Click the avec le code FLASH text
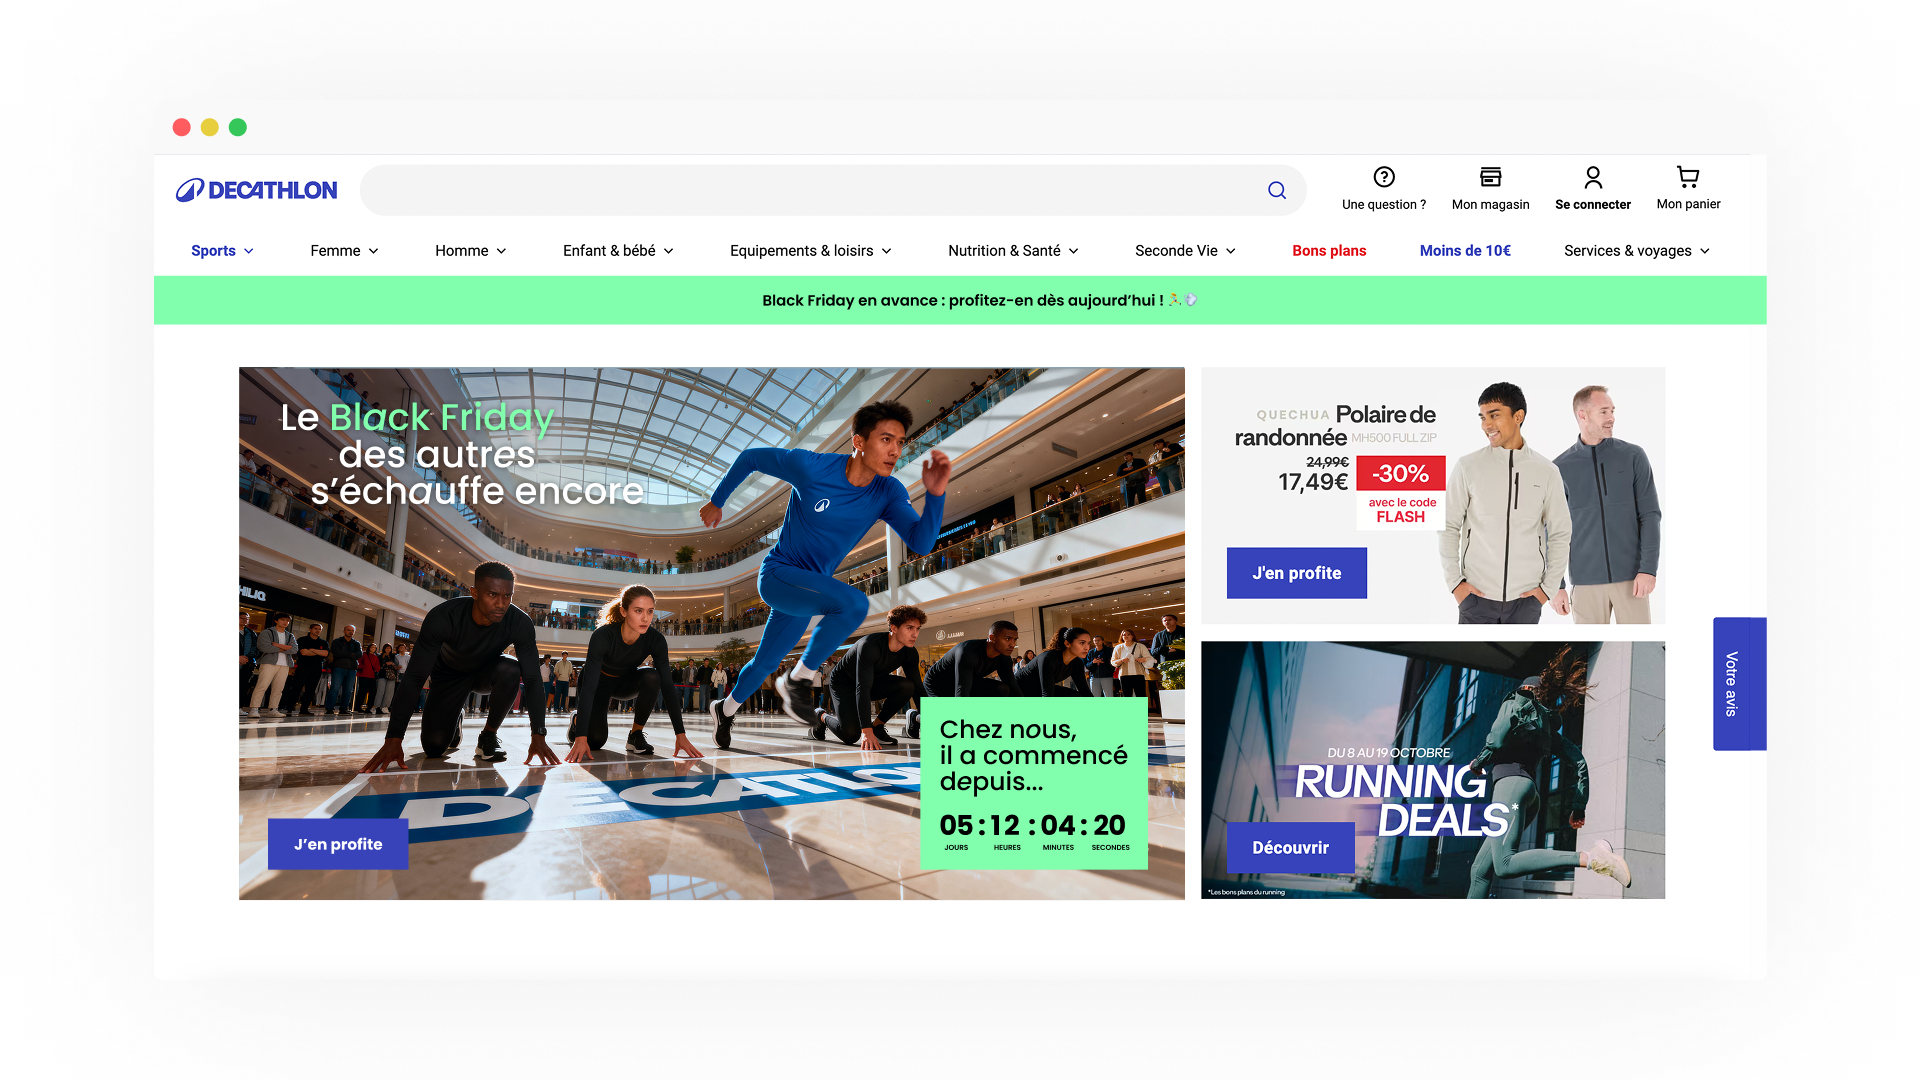This screenshot has height=1080, width=1920. 1401,510
